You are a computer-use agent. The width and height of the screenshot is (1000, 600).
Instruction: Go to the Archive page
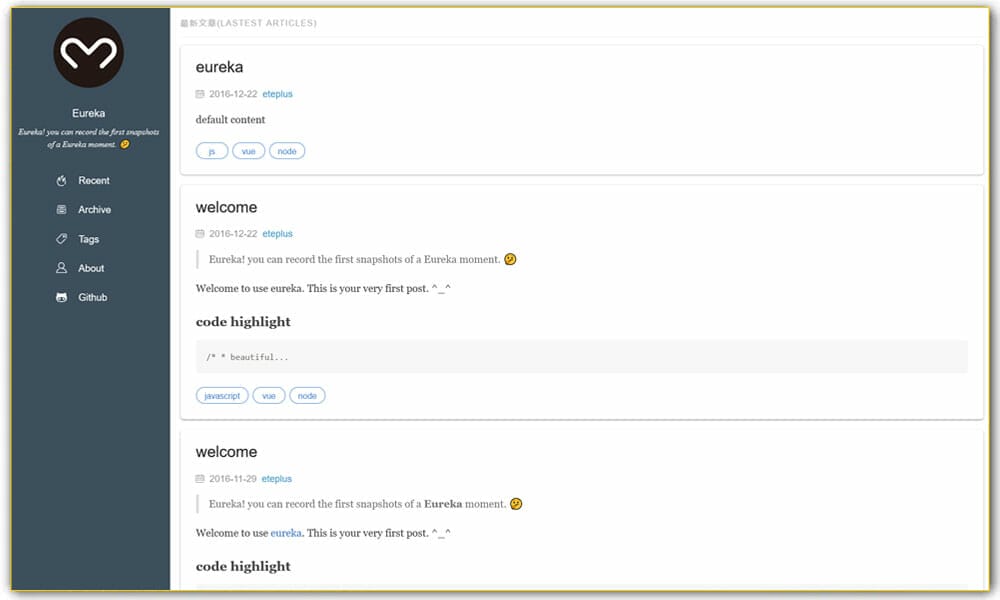click(94, 210)
